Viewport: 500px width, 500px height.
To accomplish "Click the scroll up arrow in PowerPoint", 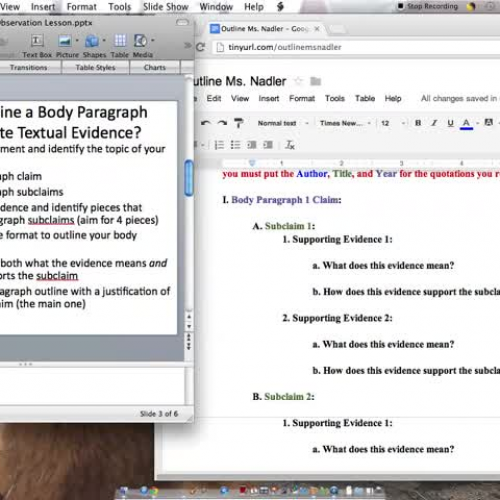I will pos(189,317).
